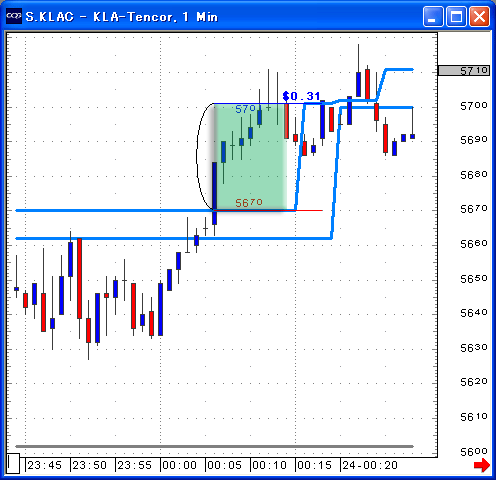Click the 23:55 time axis label

(135, 465)
